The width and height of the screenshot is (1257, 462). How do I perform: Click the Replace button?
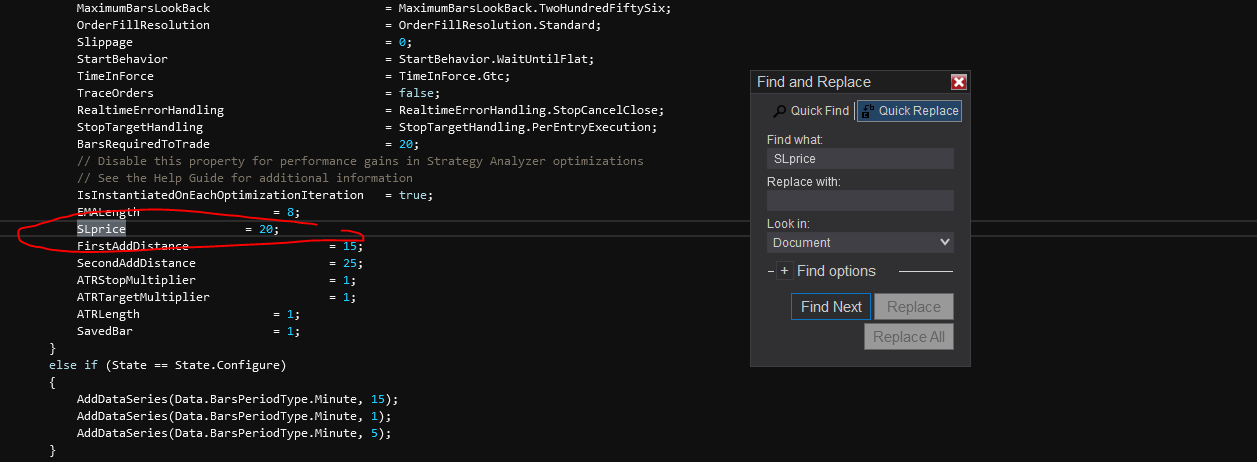913,307
